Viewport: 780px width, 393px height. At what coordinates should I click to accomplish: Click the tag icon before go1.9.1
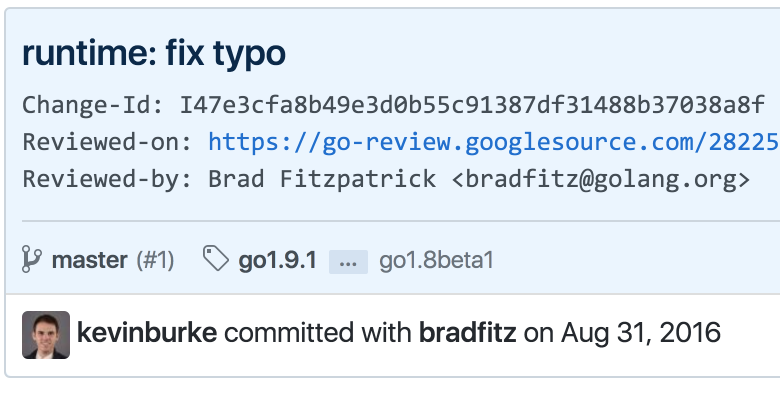click(x=216, y=259)
